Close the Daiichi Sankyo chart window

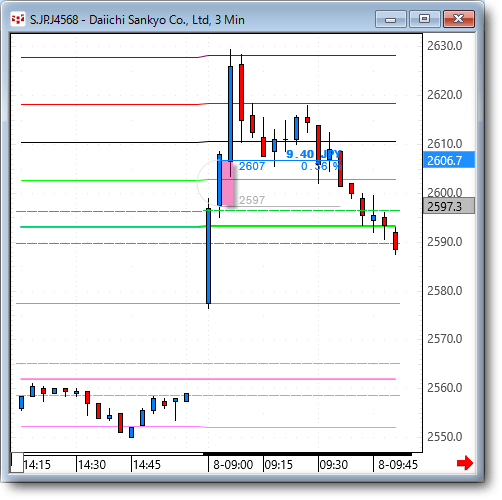coord(459,19)
